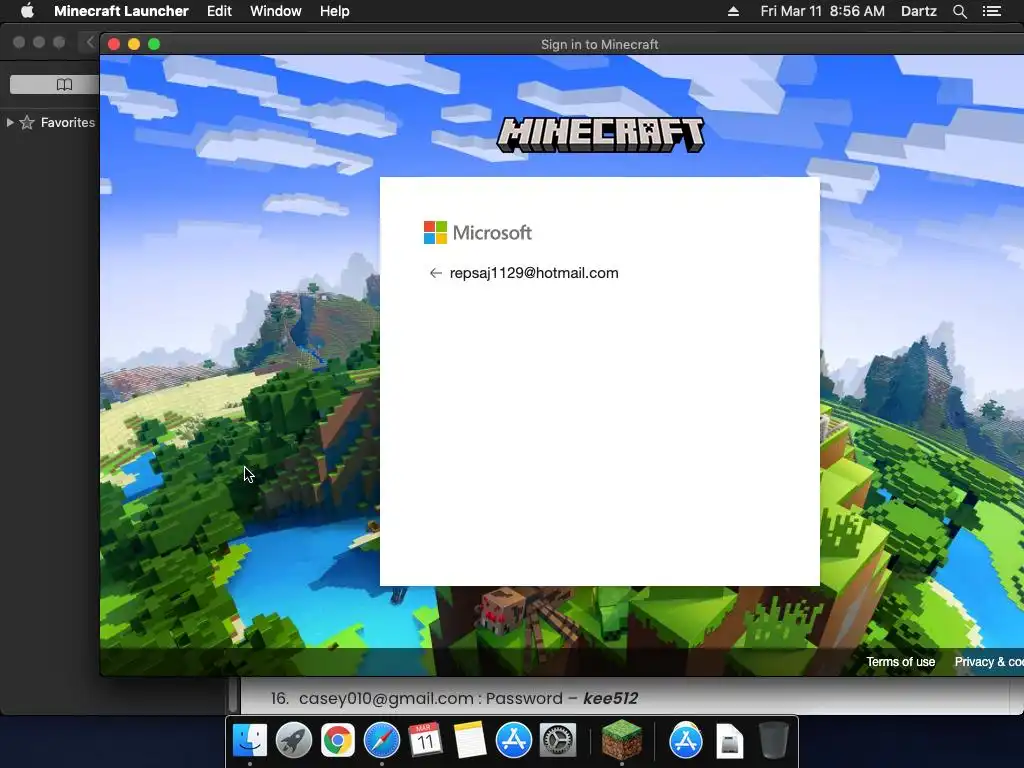This screenshot has width=1024, height=768.
Task: Click the Minecraft title logo
Action: [600, 135]
